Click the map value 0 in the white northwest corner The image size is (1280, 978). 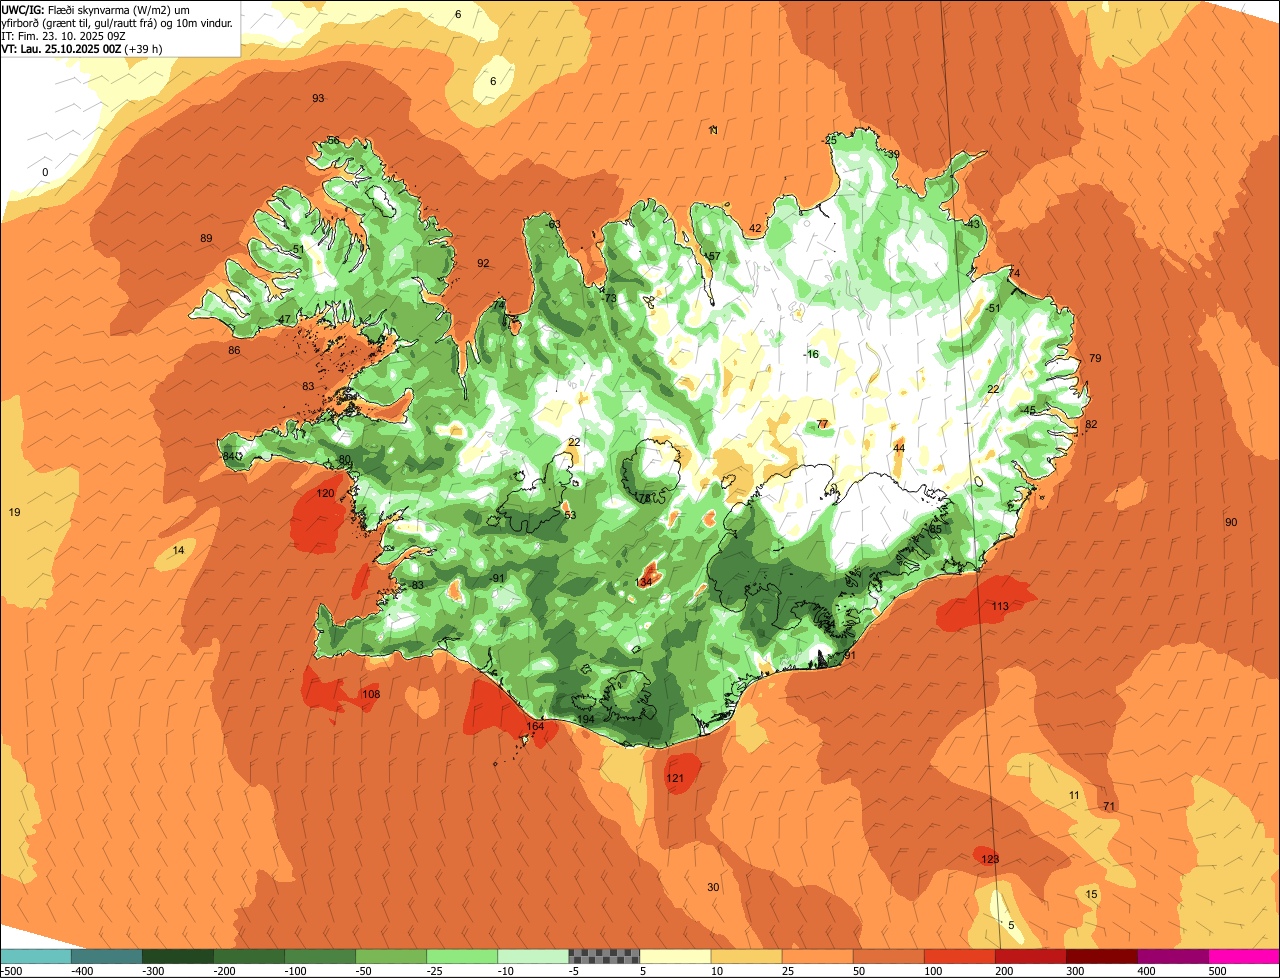click(x=45, y=172)
